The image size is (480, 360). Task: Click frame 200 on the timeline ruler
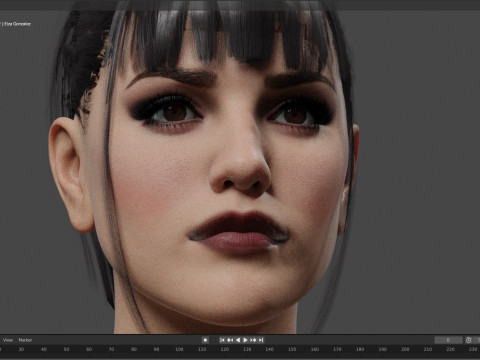click(x=405, y=349)
